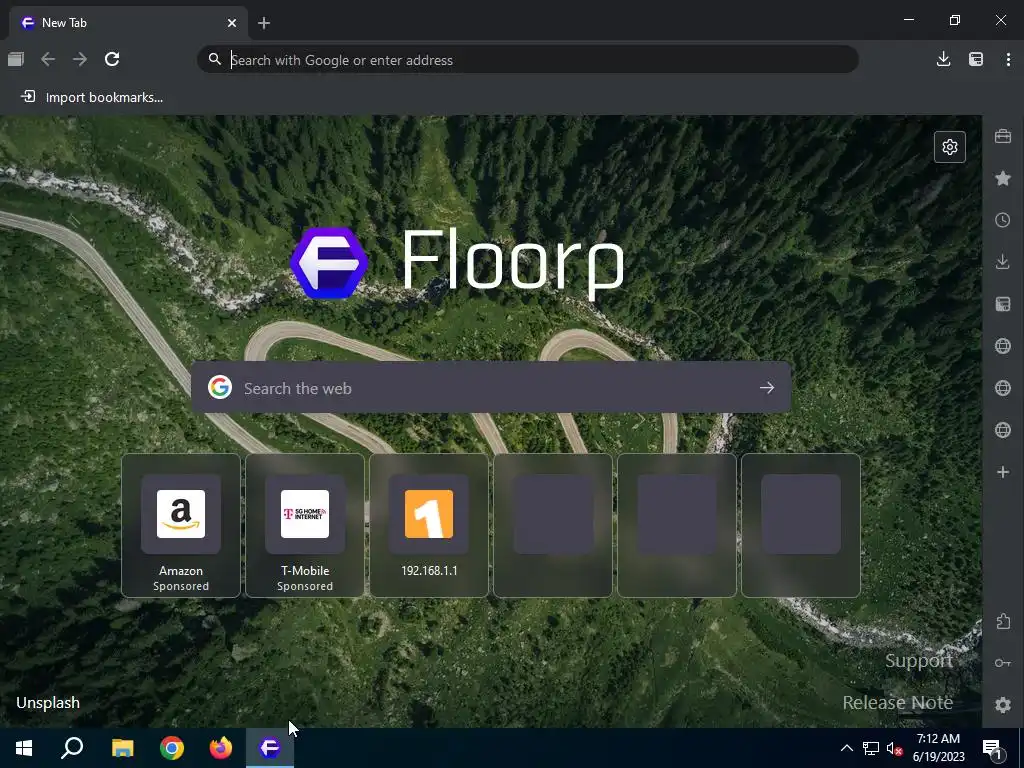Open the passwords key icon in the sidebar
This screenshot has width=1024, height=768.
pyautogui.click(x=1003, y=663)
